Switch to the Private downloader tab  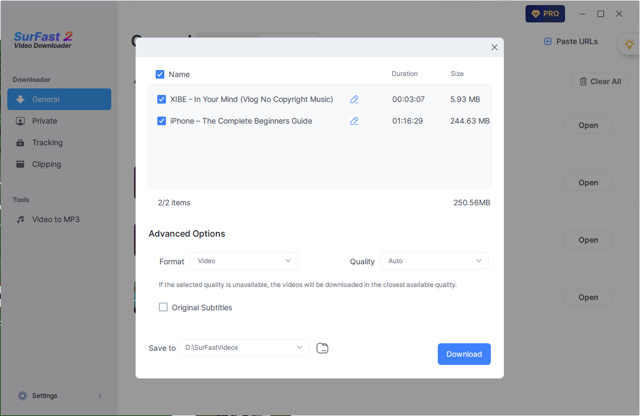(45, 121)
